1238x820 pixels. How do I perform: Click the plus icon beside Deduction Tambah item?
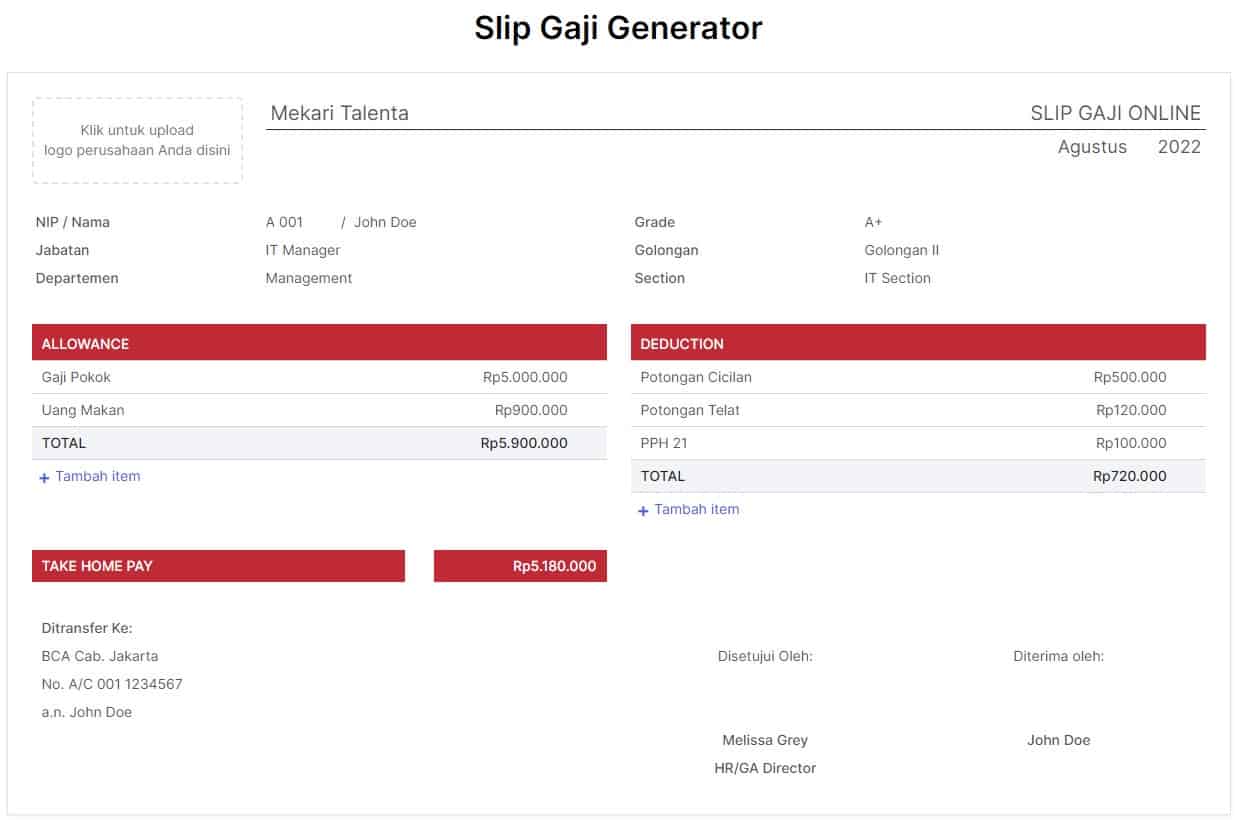(x=643, y=511)
